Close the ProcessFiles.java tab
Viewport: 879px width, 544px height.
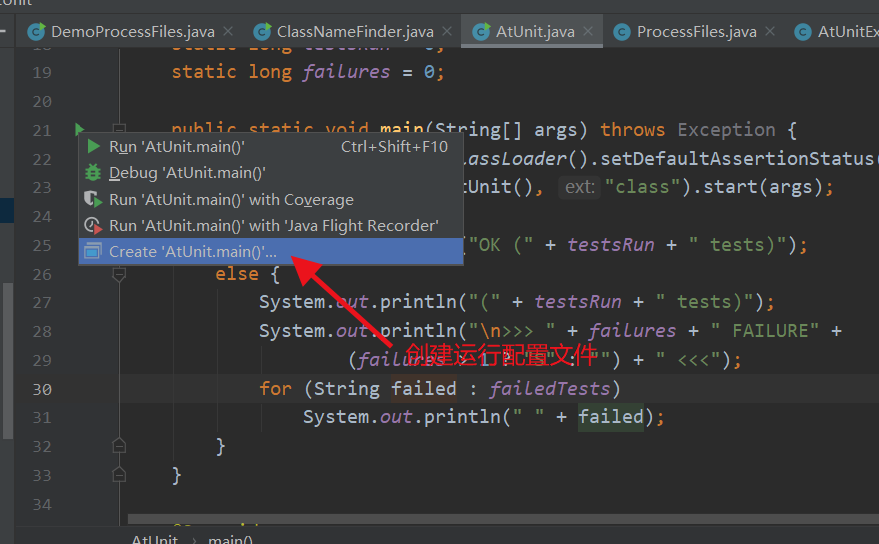[770, 31]
